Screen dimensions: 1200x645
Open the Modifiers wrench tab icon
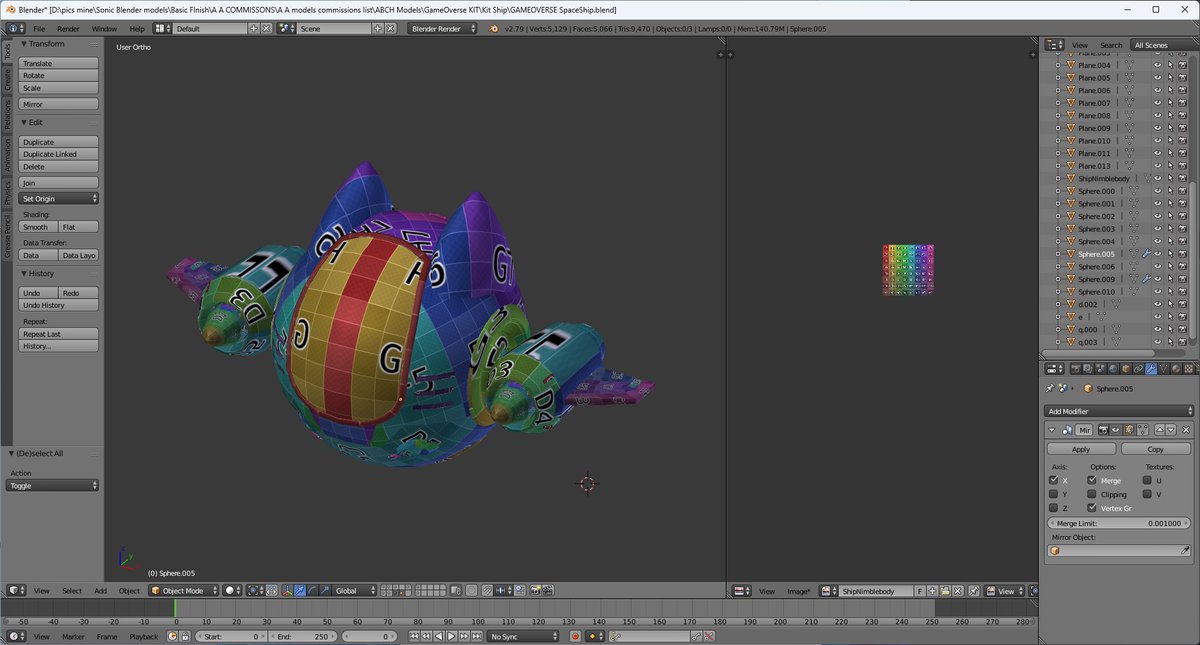[x=1151, y=369]
